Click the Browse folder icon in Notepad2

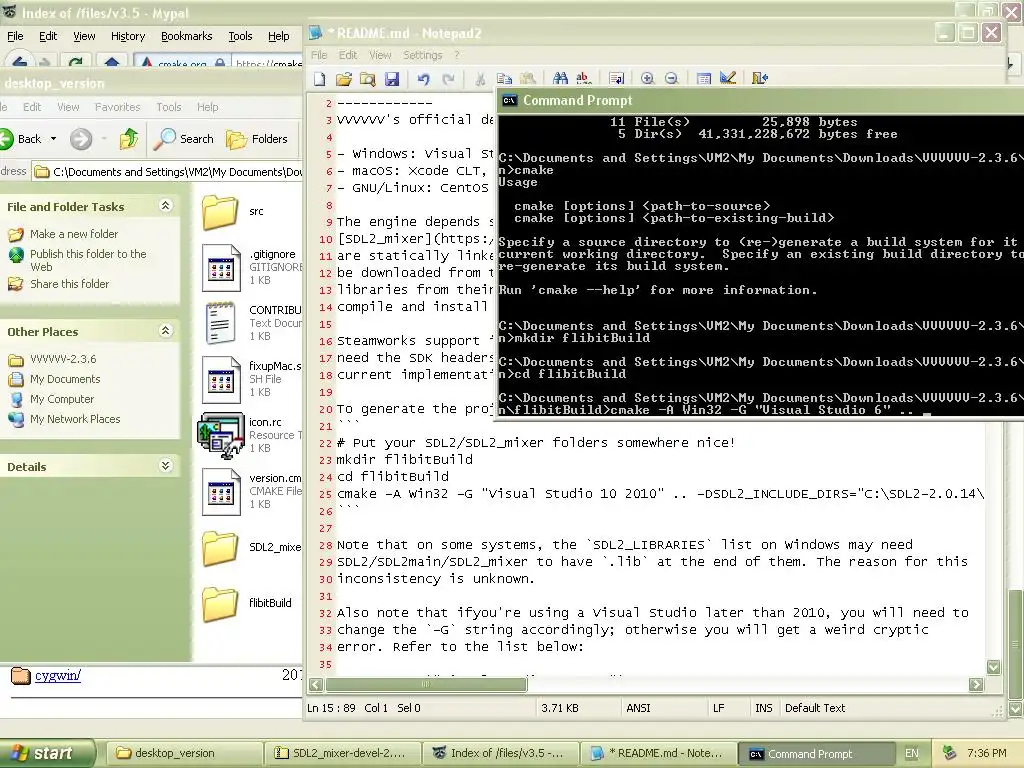pyautogui.click(x=368, y=79)
